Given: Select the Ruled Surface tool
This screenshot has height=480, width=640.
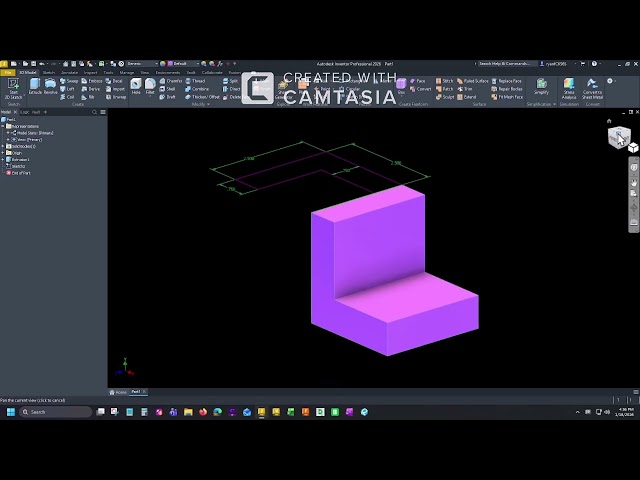Looking at the screenshot, I should pos(473,81).
